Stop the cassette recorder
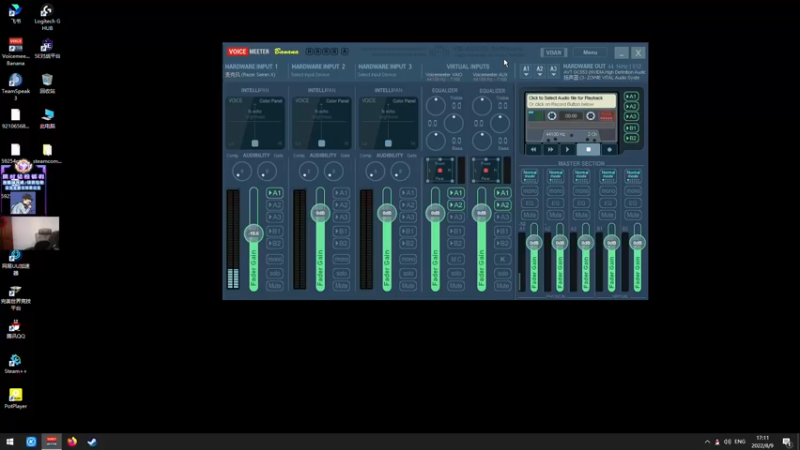 pyautogui.click(x=588, y=149)
